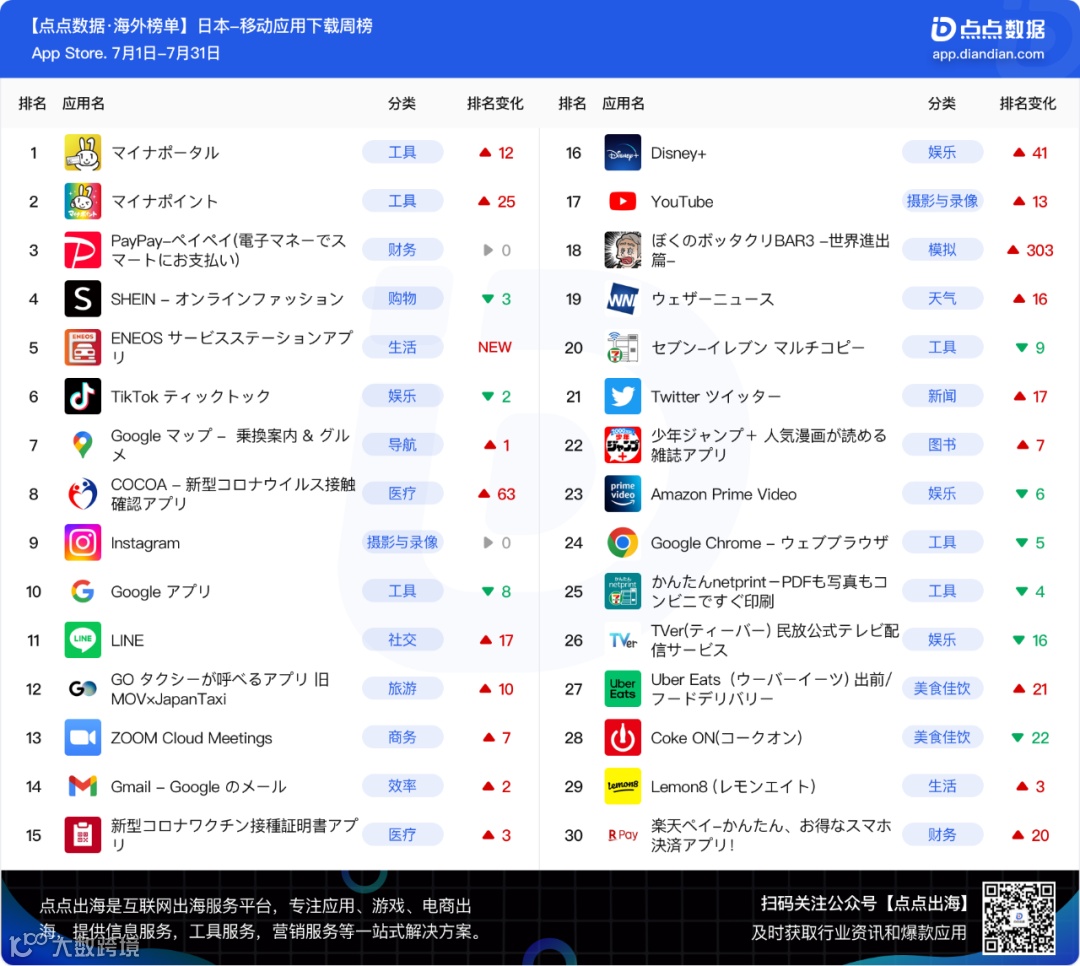This screenshot has width=1080, height=966.
Task: Click the left 排名变化 column header
Action: click(x=495, y=103)
